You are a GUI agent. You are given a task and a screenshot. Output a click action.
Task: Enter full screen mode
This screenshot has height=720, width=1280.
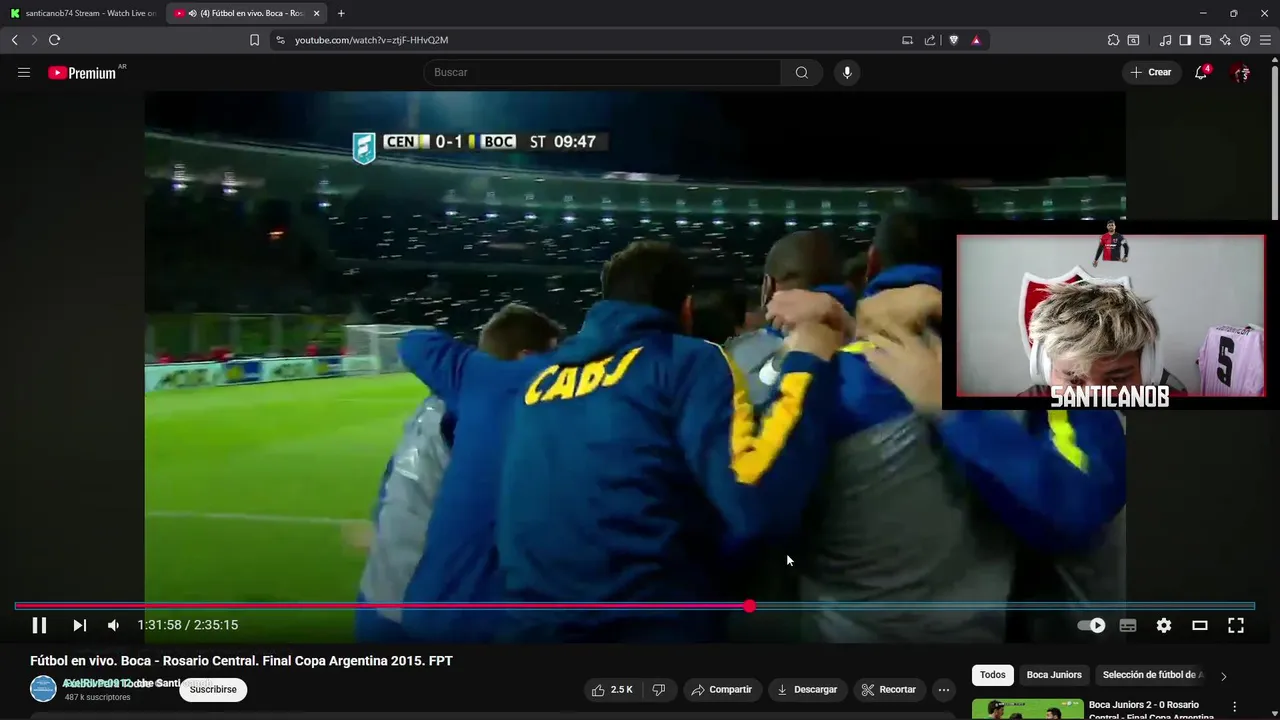tap(1236, 625)
